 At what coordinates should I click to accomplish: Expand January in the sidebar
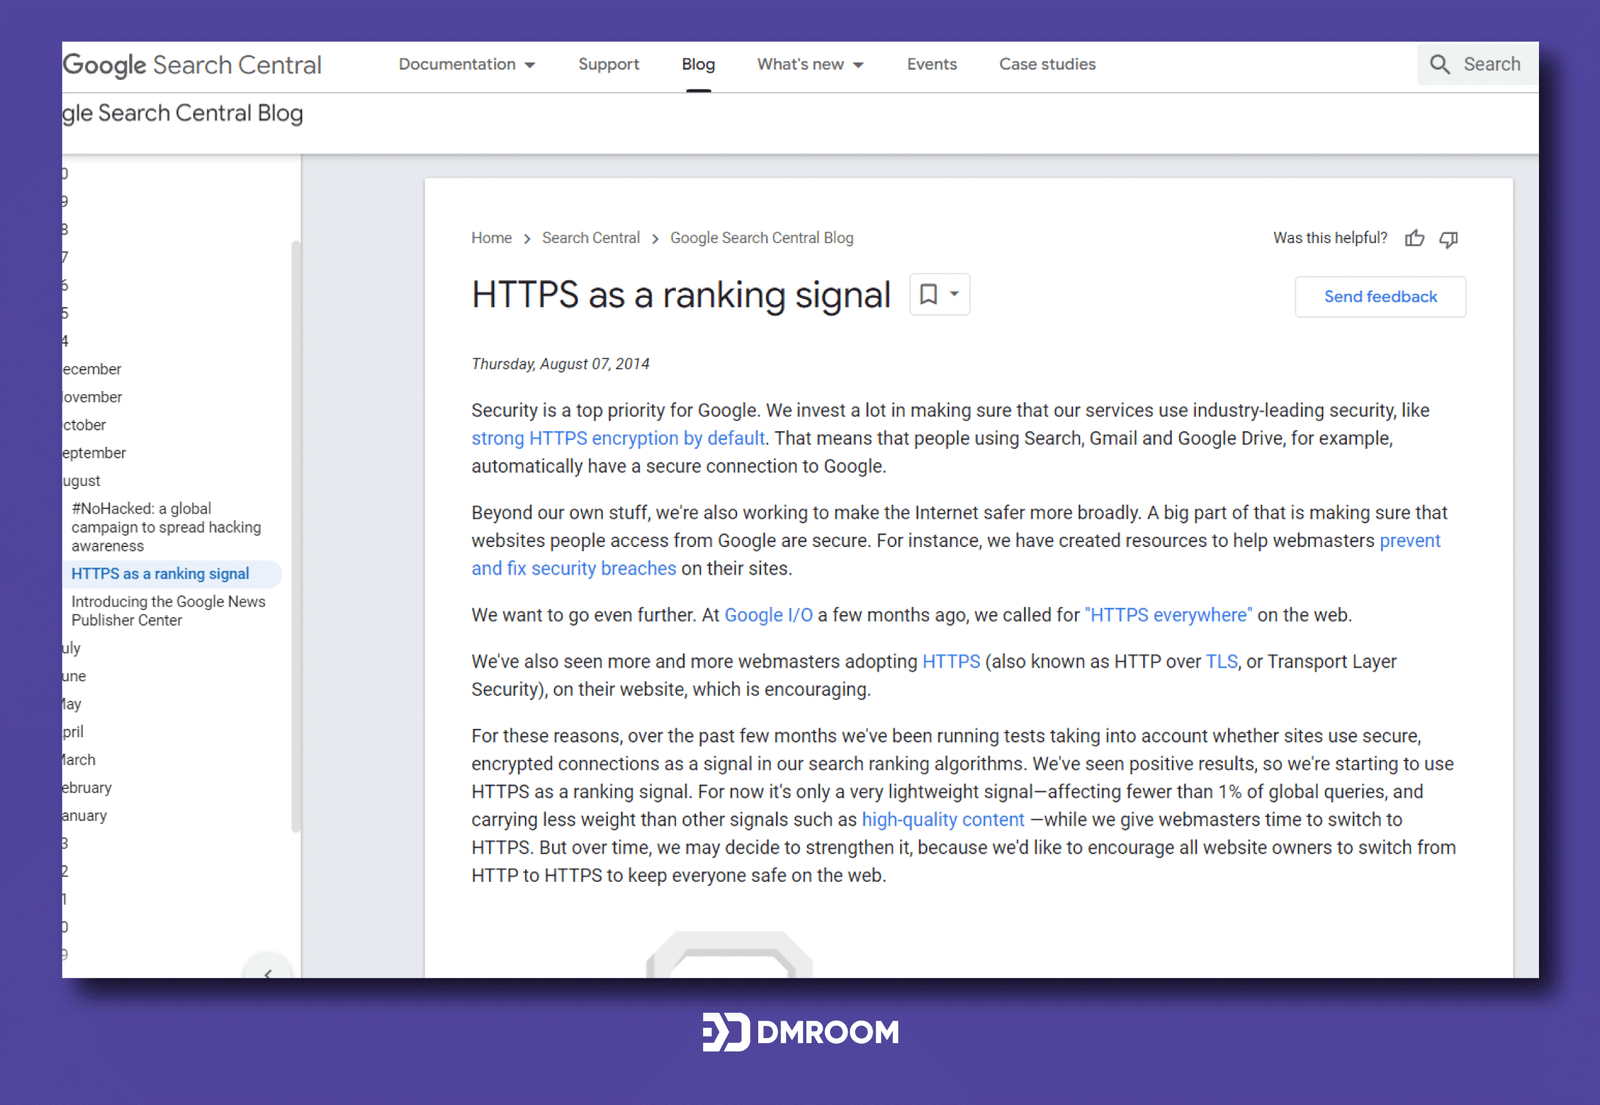(85, 816)
